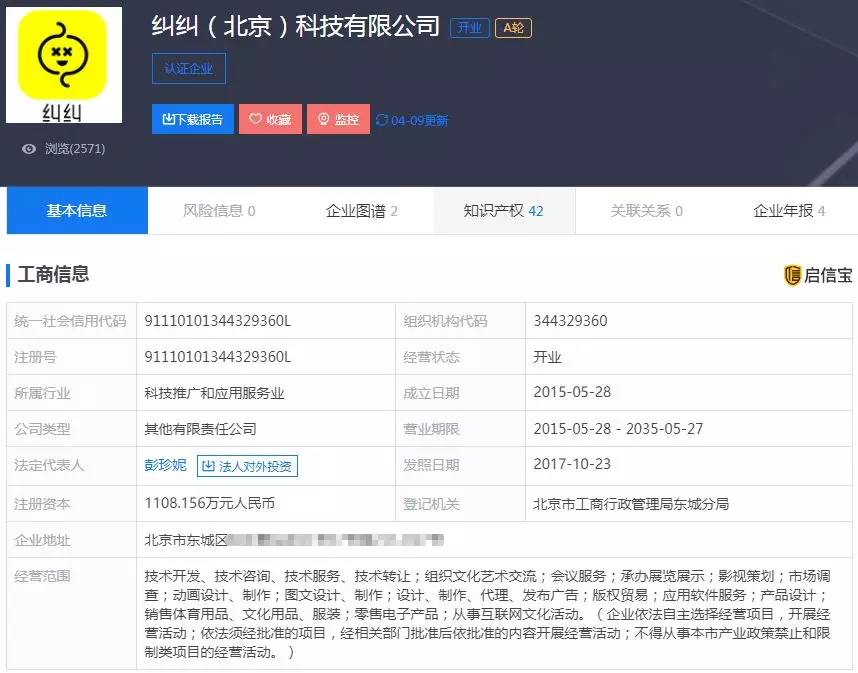858x673 pixels.
Task: Open the 知识产权 tab showing 42 items
Action: click(x=505, y=211)
